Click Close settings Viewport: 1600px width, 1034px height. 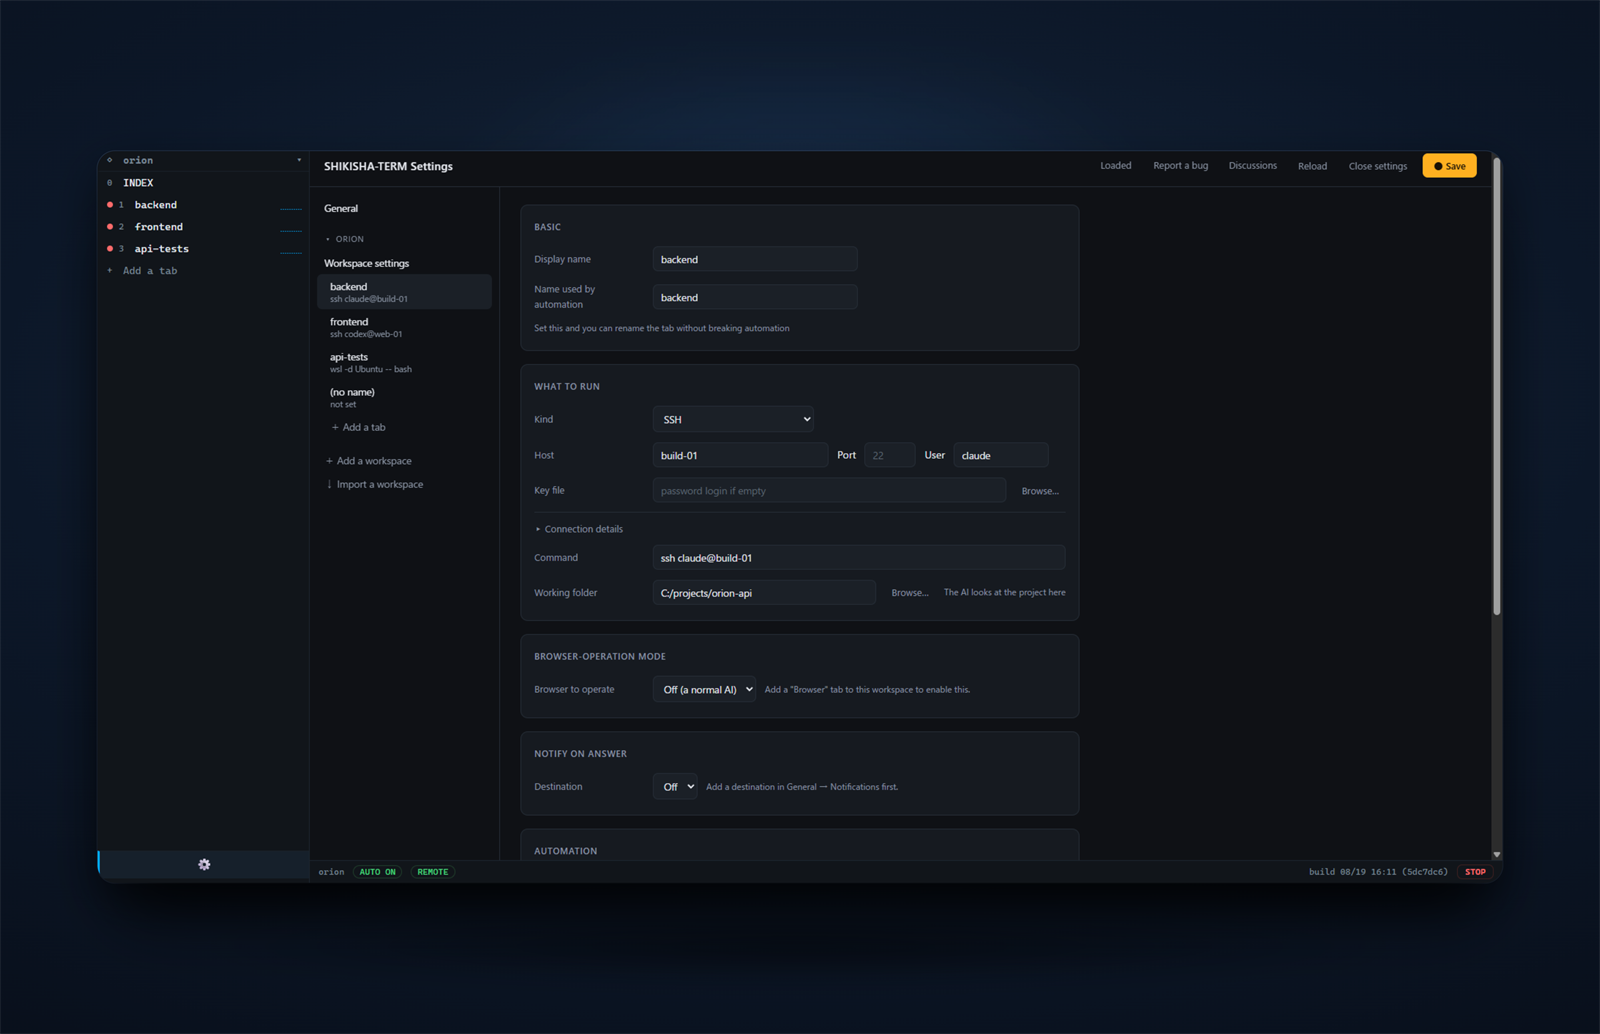click(x=1377, y=166)
